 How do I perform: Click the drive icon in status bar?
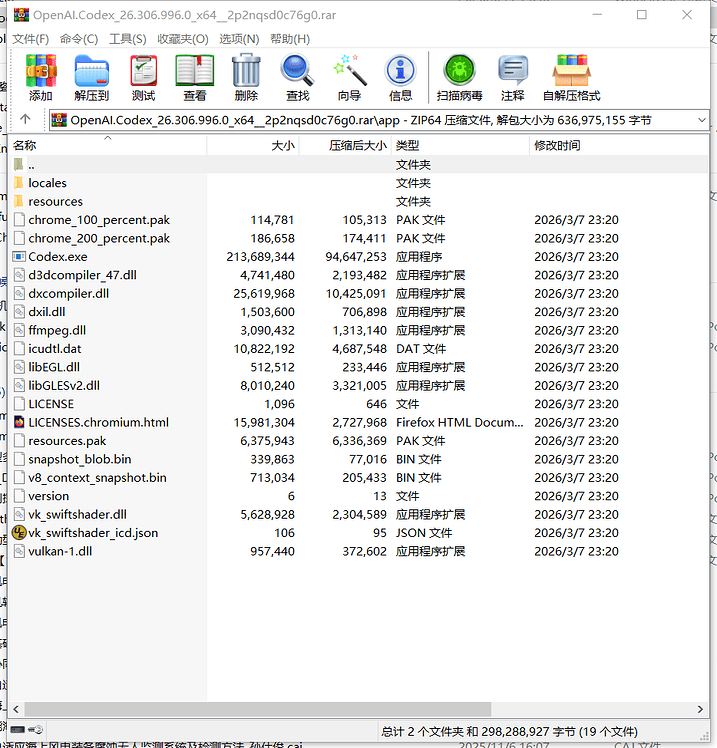click(18, 729)
